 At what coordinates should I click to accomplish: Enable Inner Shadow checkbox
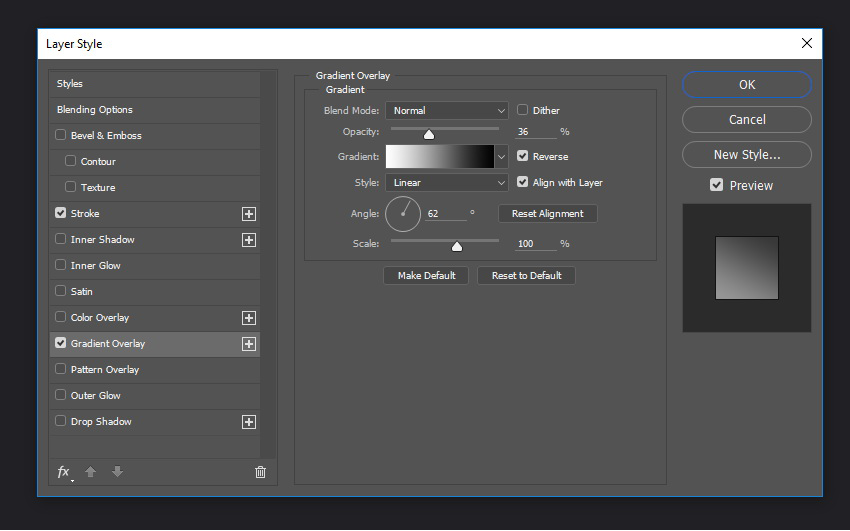pos(61,239)
